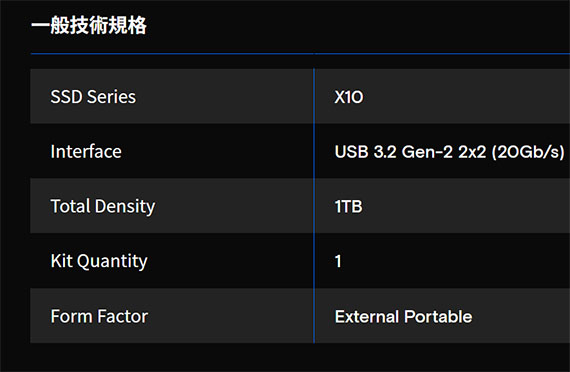
Task: Select the Kit Quantity label
Action: (x=99, y=261)
